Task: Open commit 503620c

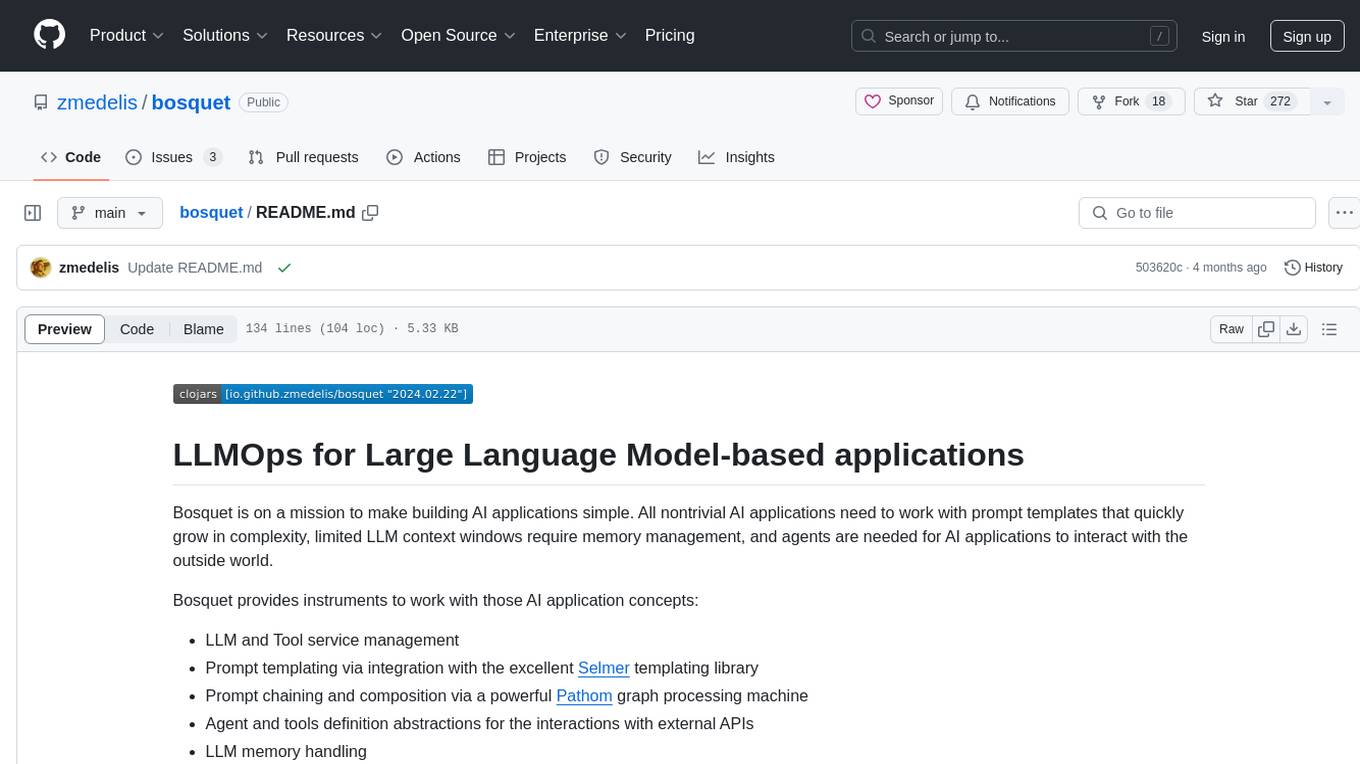Action: pyautogui.click(x=1159, y=268)
